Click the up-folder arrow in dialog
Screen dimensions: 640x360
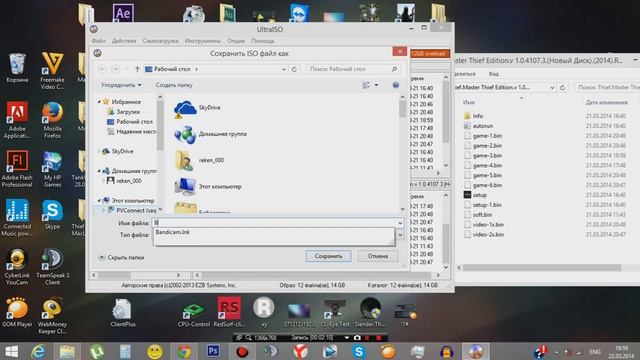click(x=138, y=69)
